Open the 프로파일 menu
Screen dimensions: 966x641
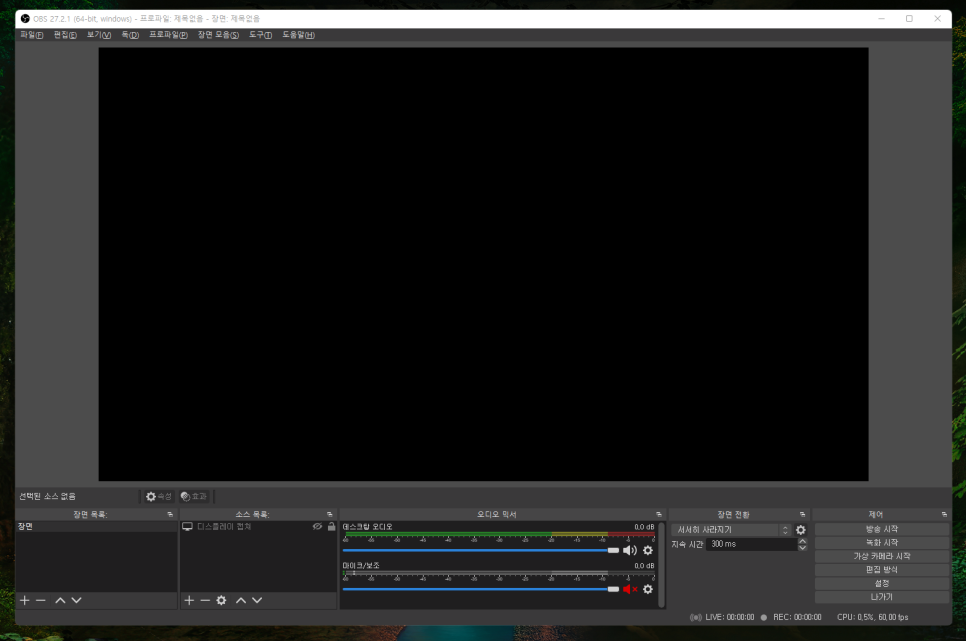[x=168, y=35]
